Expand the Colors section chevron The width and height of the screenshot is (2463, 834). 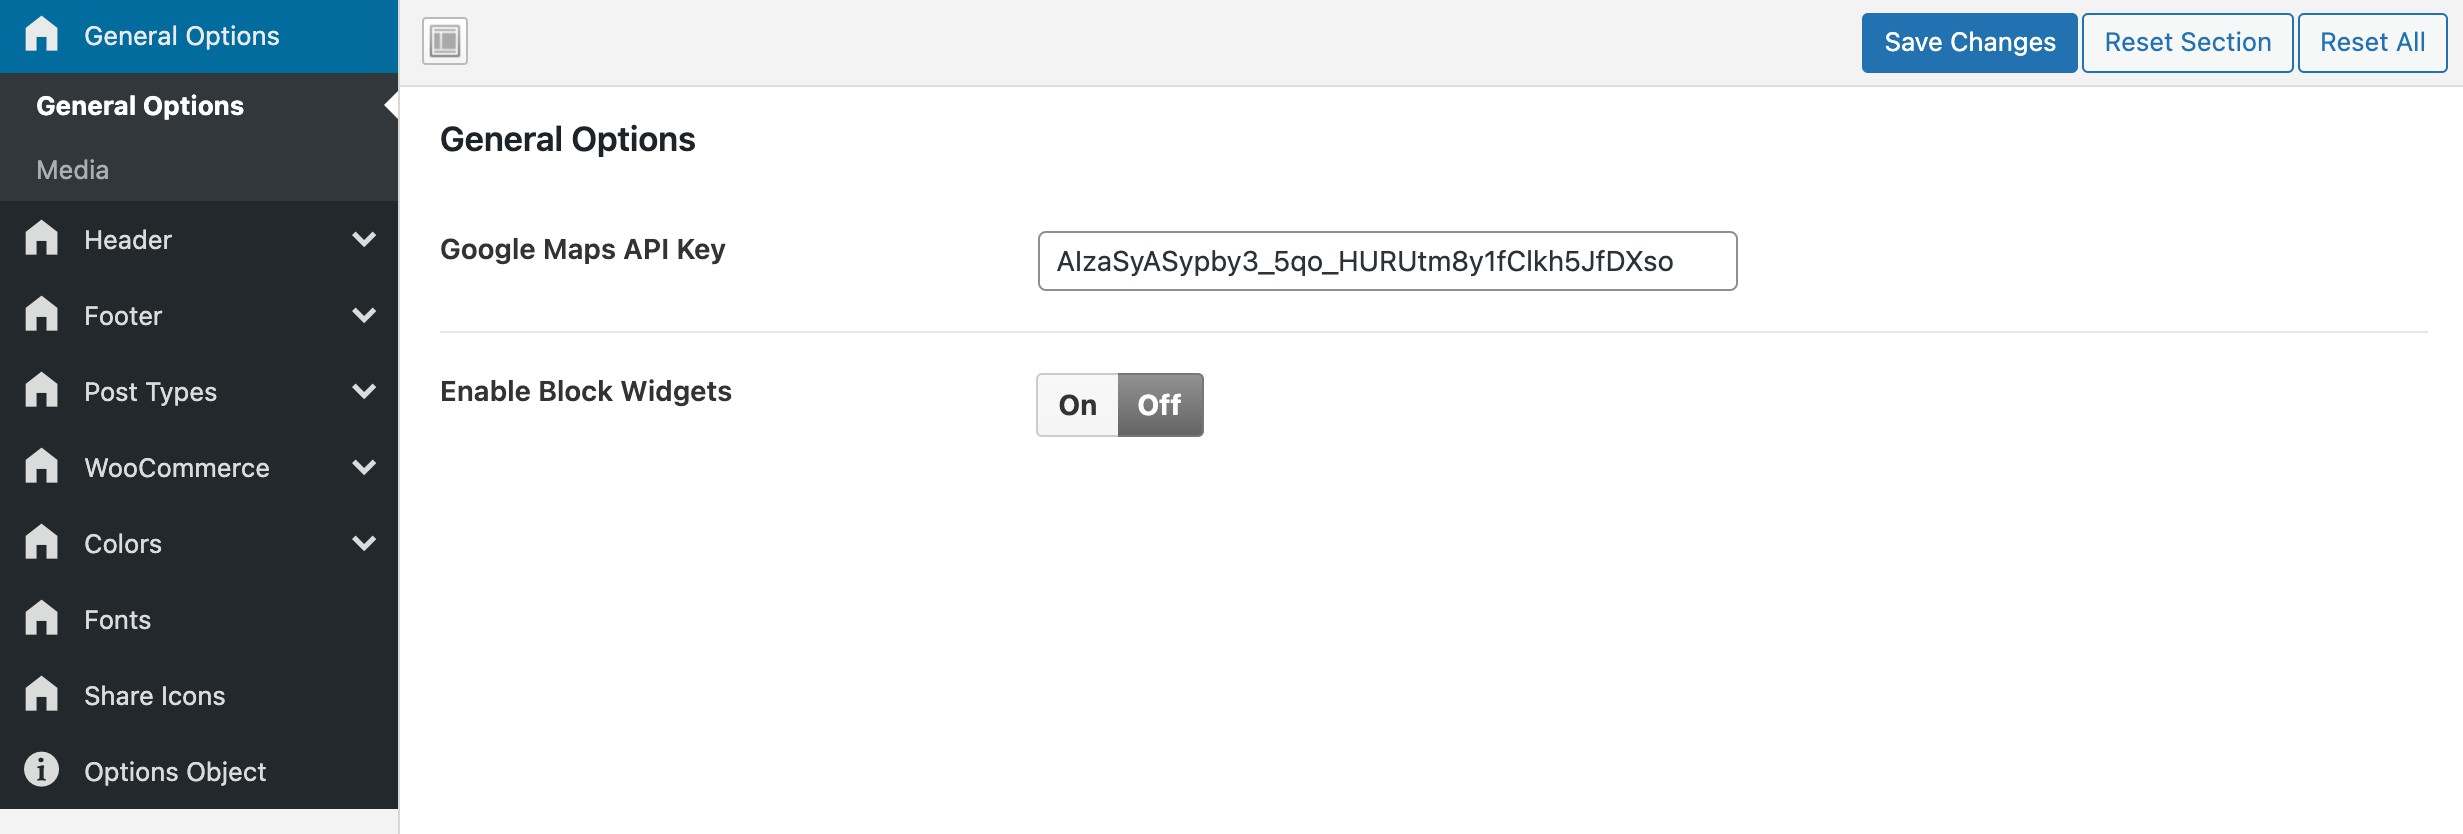point(364,543)
